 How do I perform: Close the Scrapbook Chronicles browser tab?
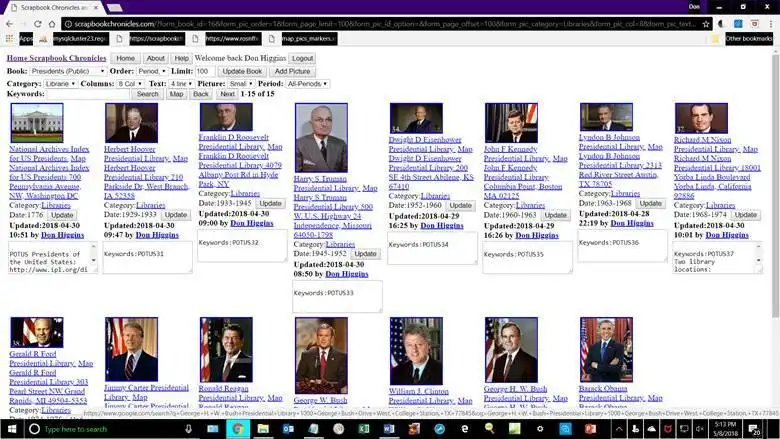click(x=96, y=7)
